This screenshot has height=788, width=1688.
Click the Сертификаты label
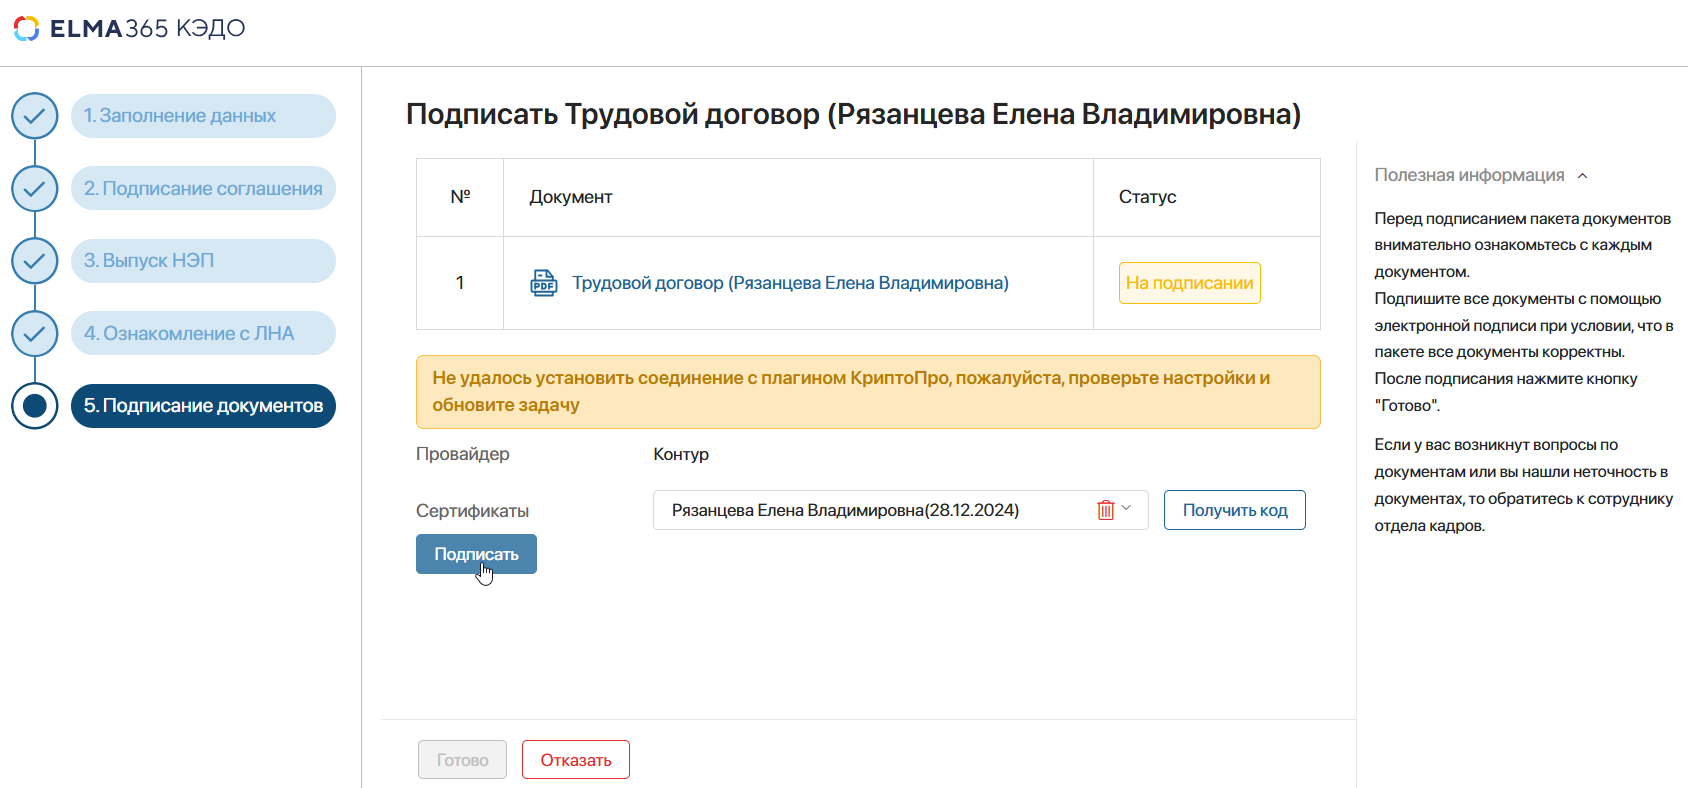pos(472,511)
